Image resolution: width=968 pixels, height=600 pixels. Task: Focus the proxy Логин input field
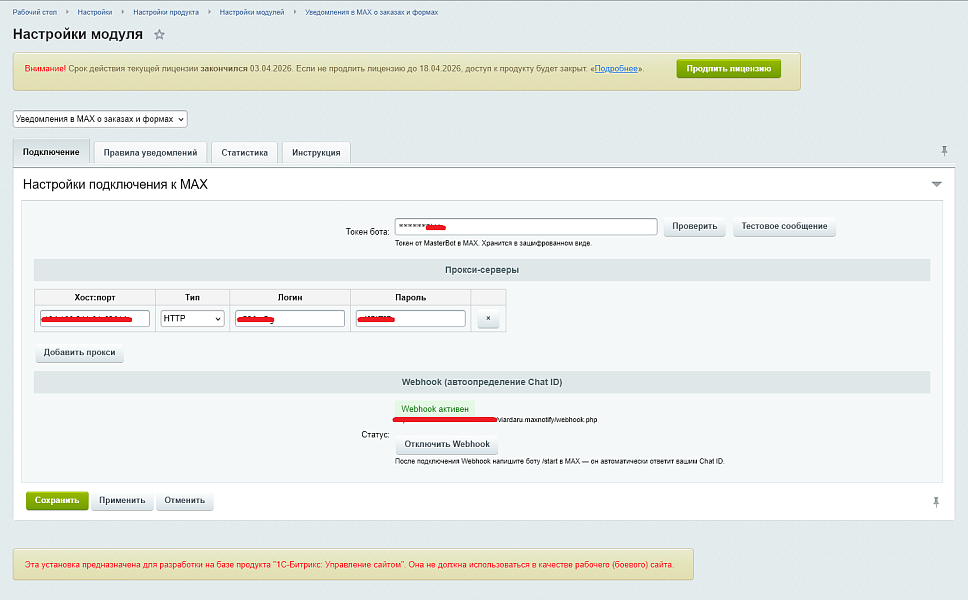coord(290,319)
